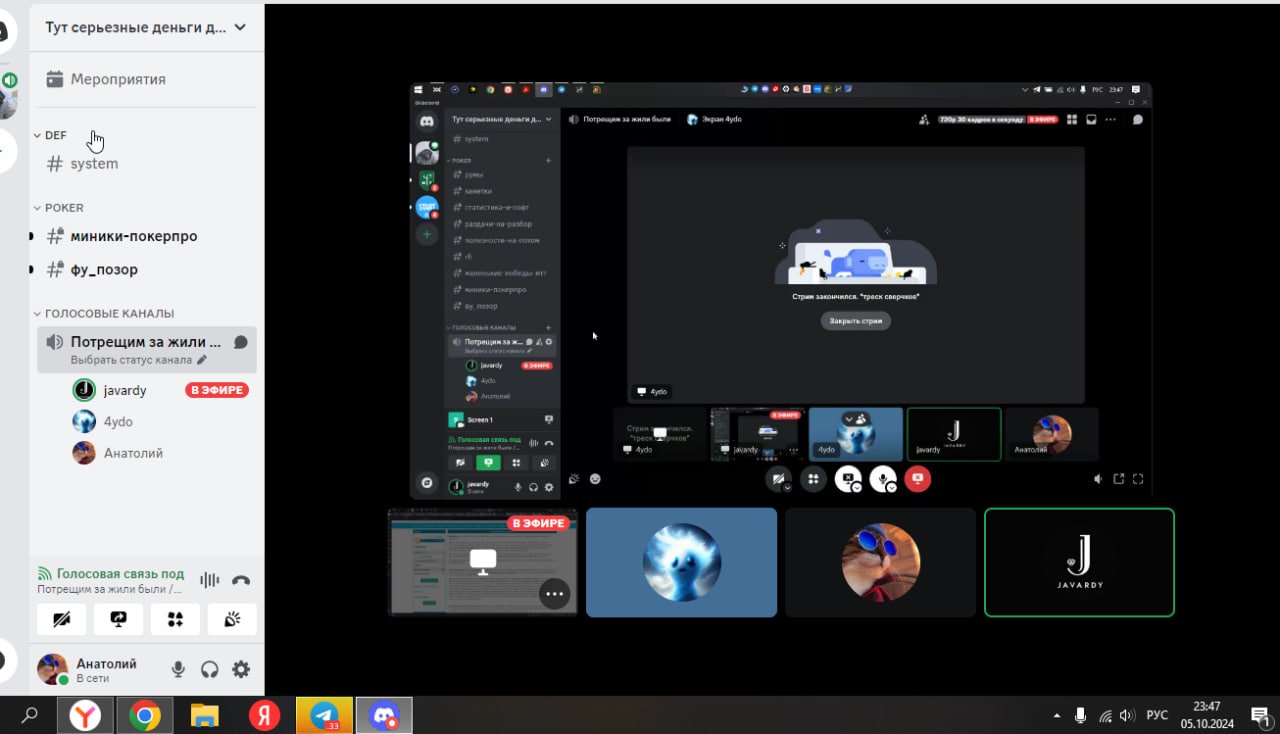Mute microphone beside Анатолий username

[178, 669]
